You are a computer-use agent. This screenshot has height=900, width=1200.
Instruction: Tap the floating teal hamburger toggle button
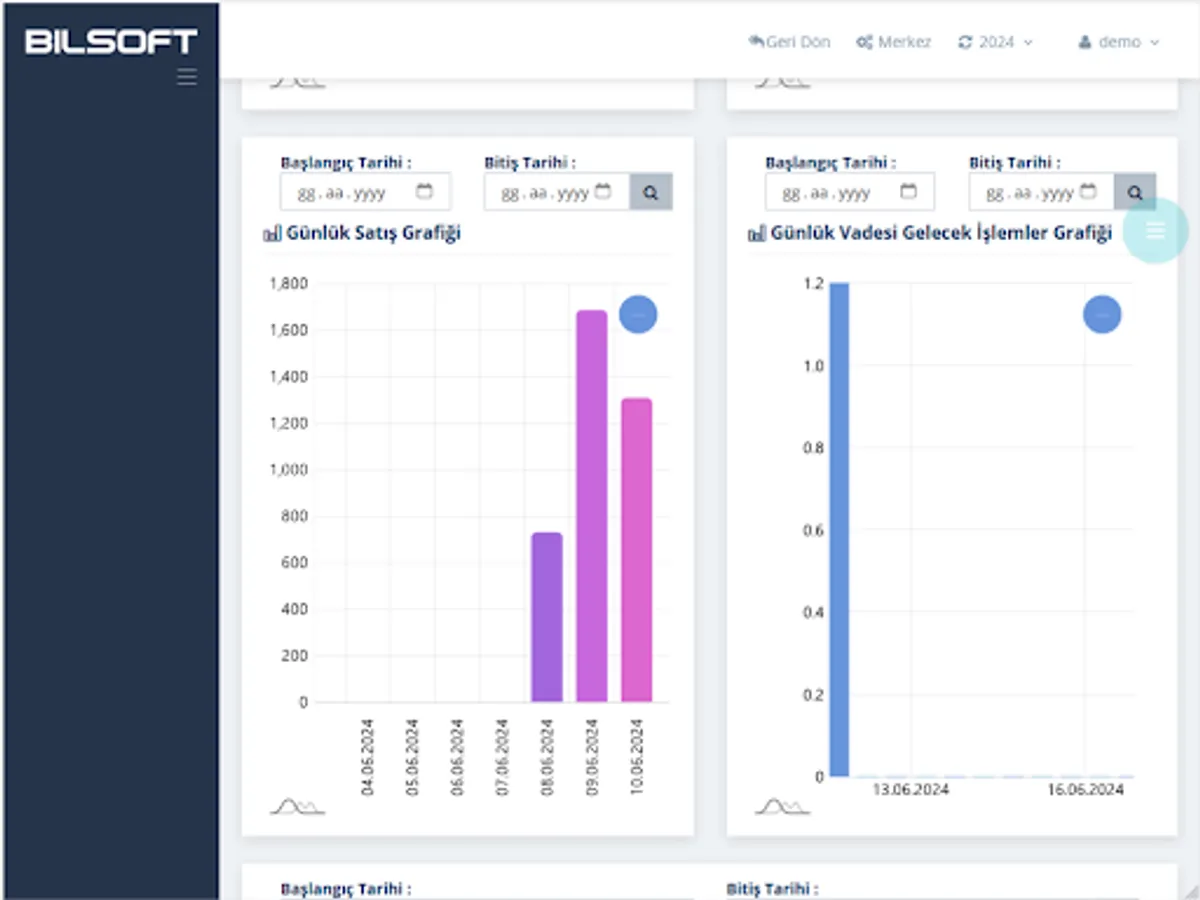pyautogui.click(x=1155, y=230)
